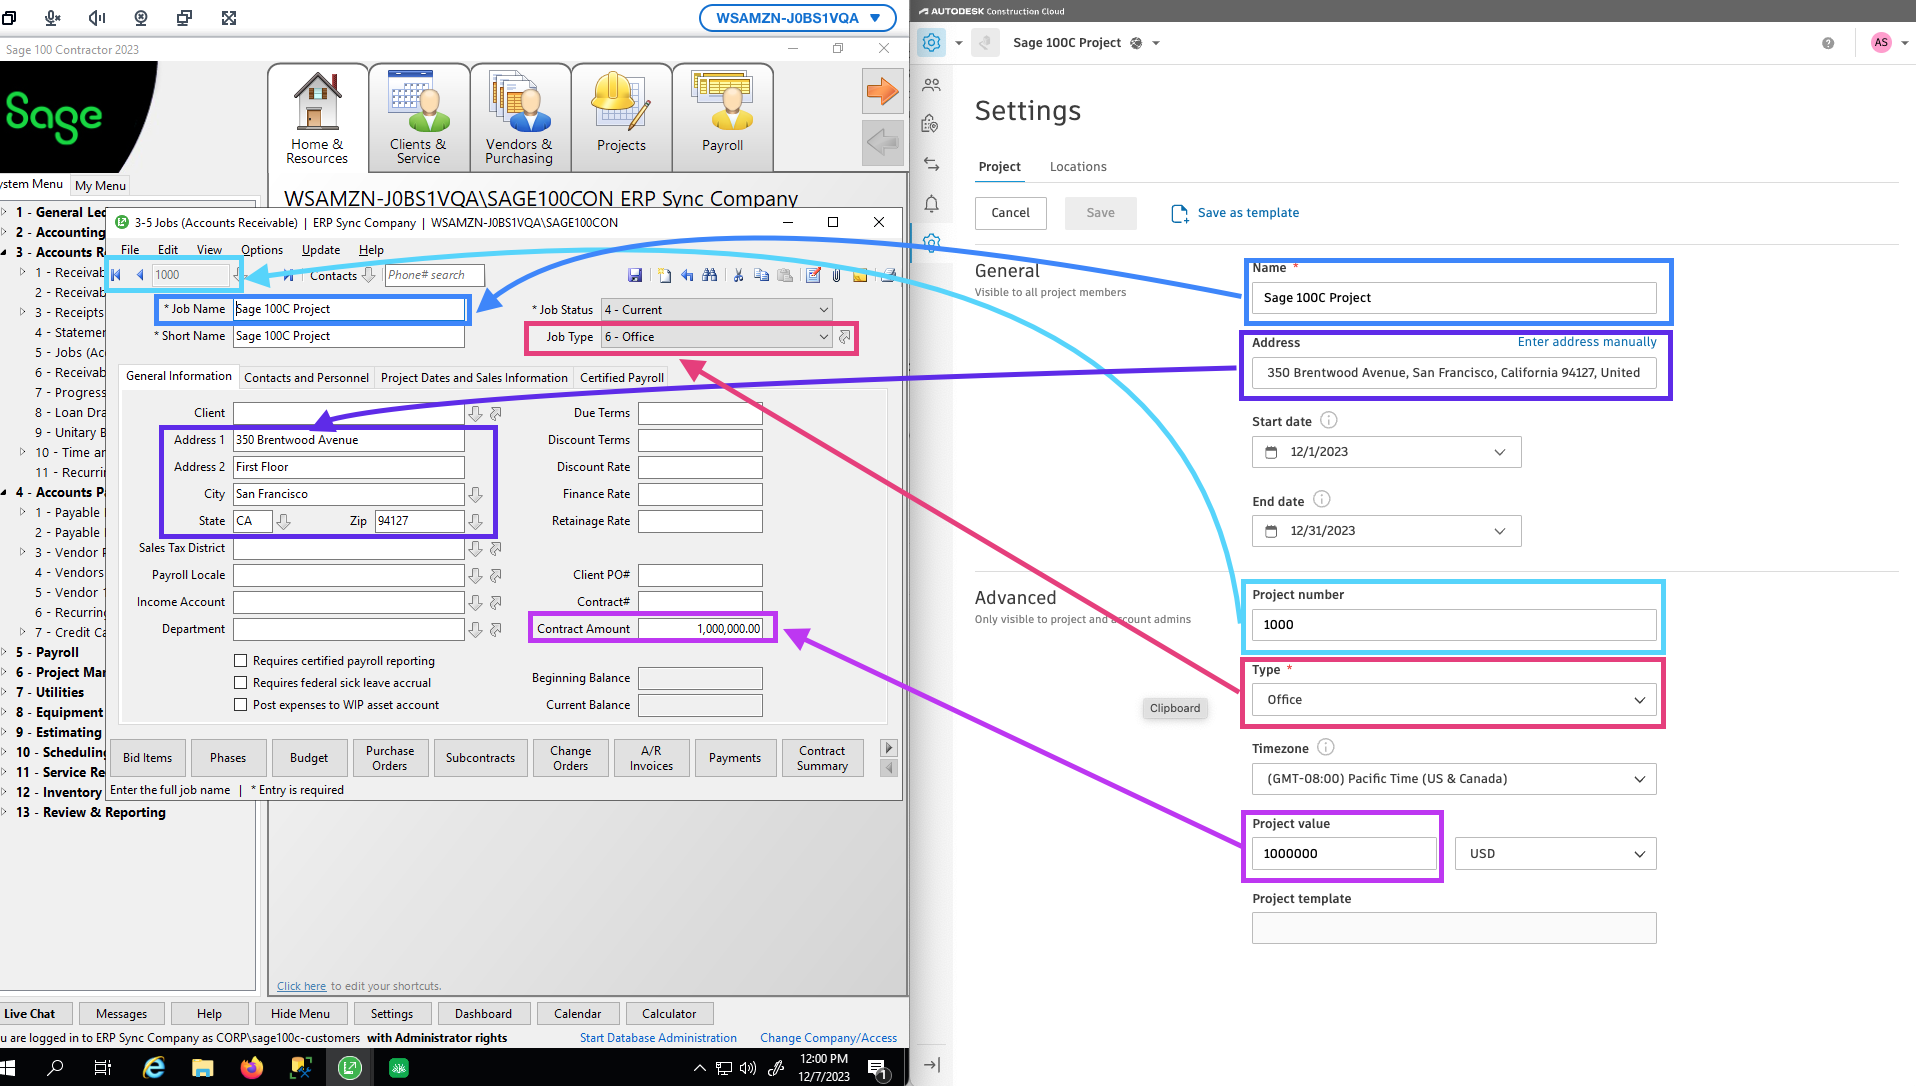Open Change Orders from job buttons

pyautogui.click(x=570, y=758)
